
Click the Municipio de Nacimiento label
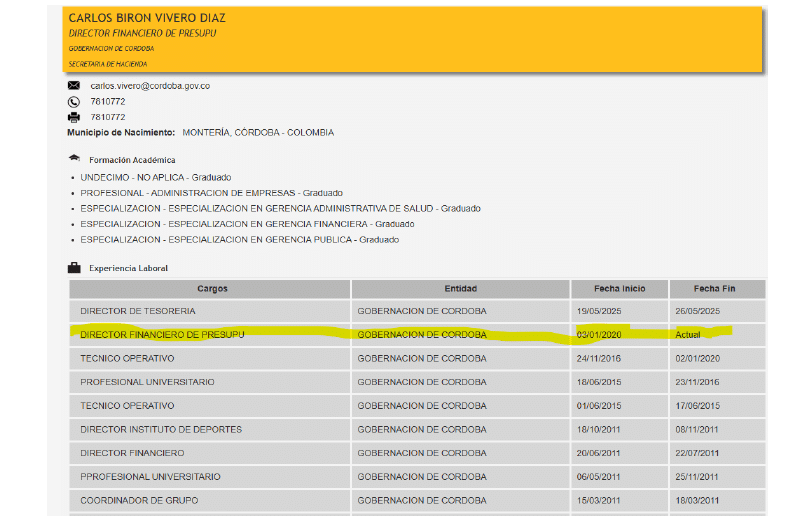click(121, 133)
